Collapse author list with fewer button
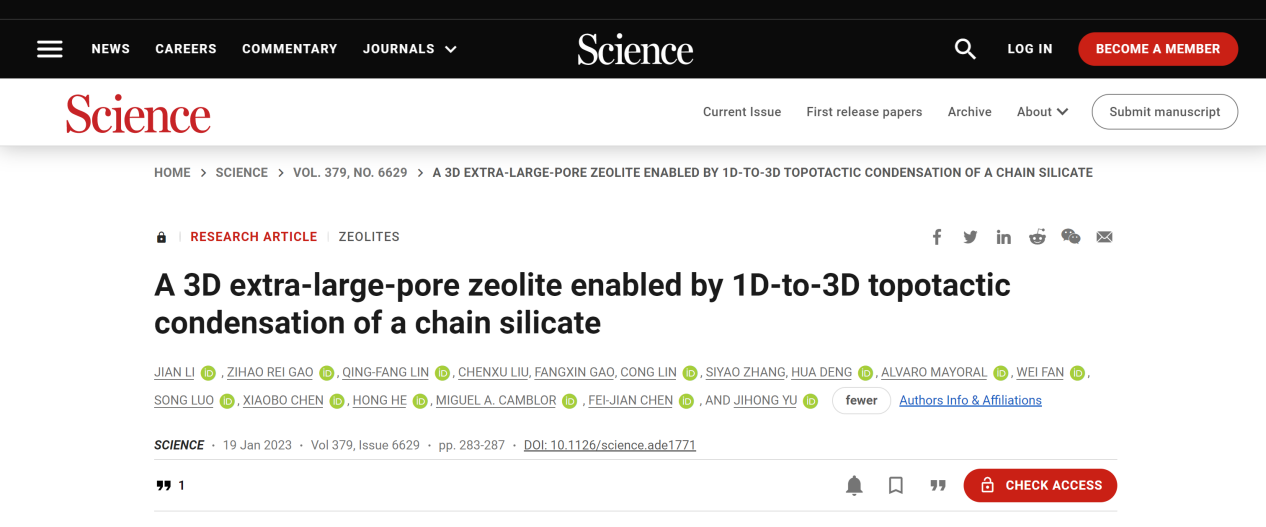This screenshot has width=1266, height=527. point(861,400)
